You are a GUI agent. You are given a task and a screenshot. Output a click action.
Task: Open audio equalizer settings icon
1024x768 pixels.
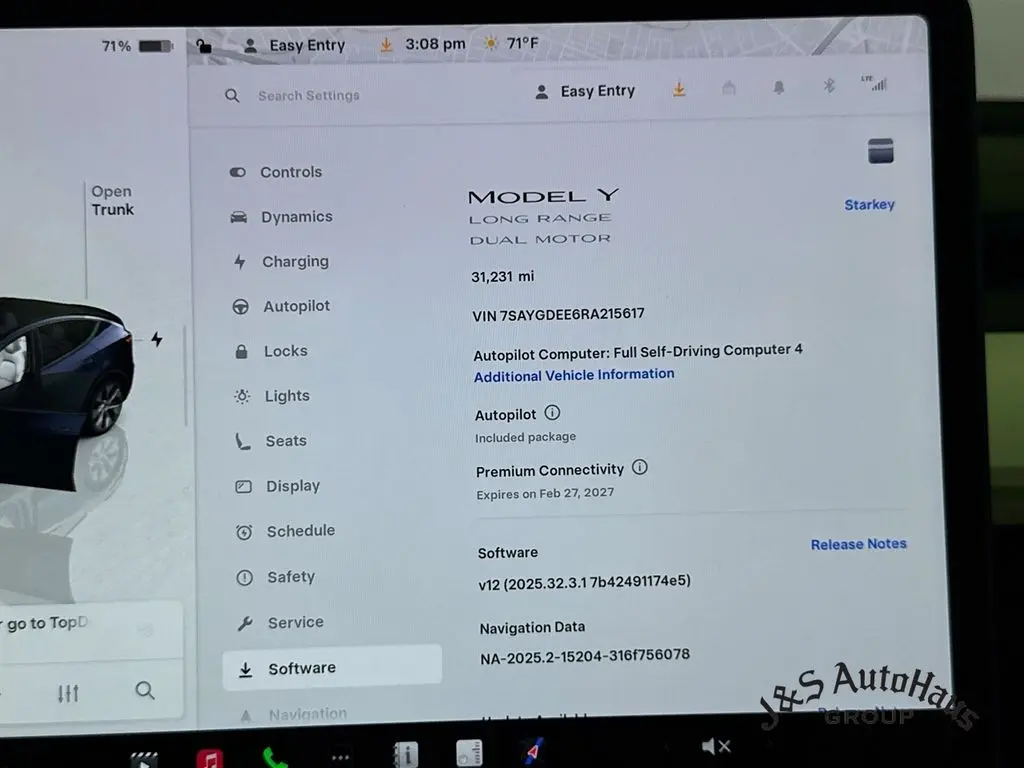(x=68, y=693)
